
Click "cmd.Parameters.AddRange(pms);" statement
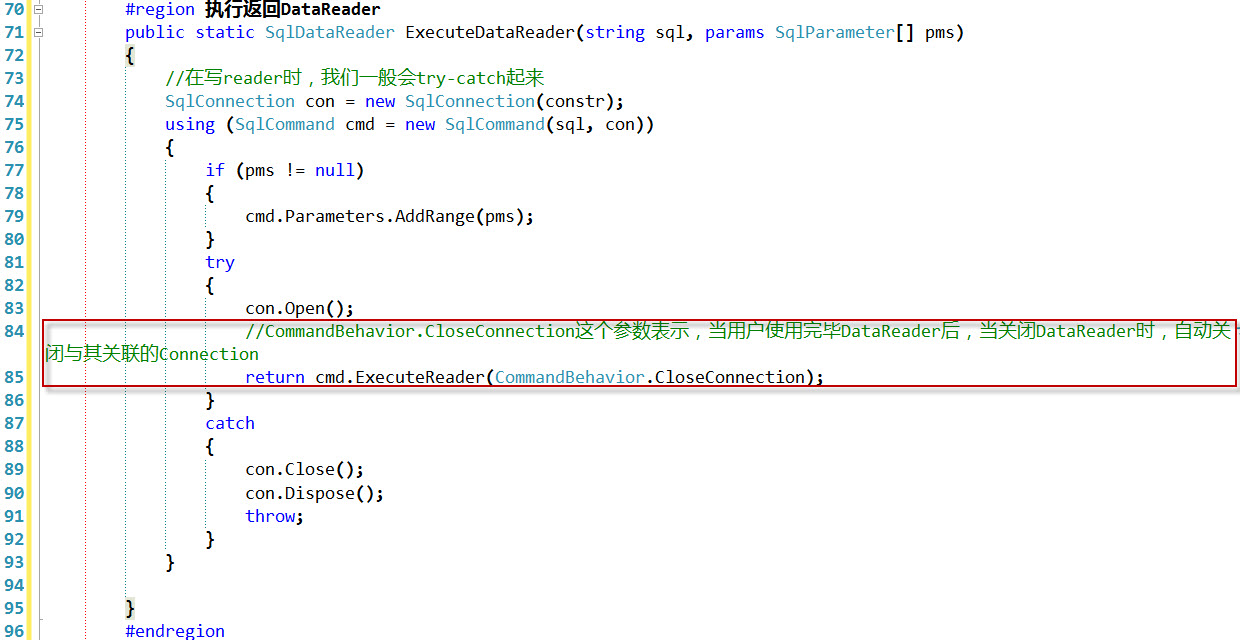pos(390,216)
